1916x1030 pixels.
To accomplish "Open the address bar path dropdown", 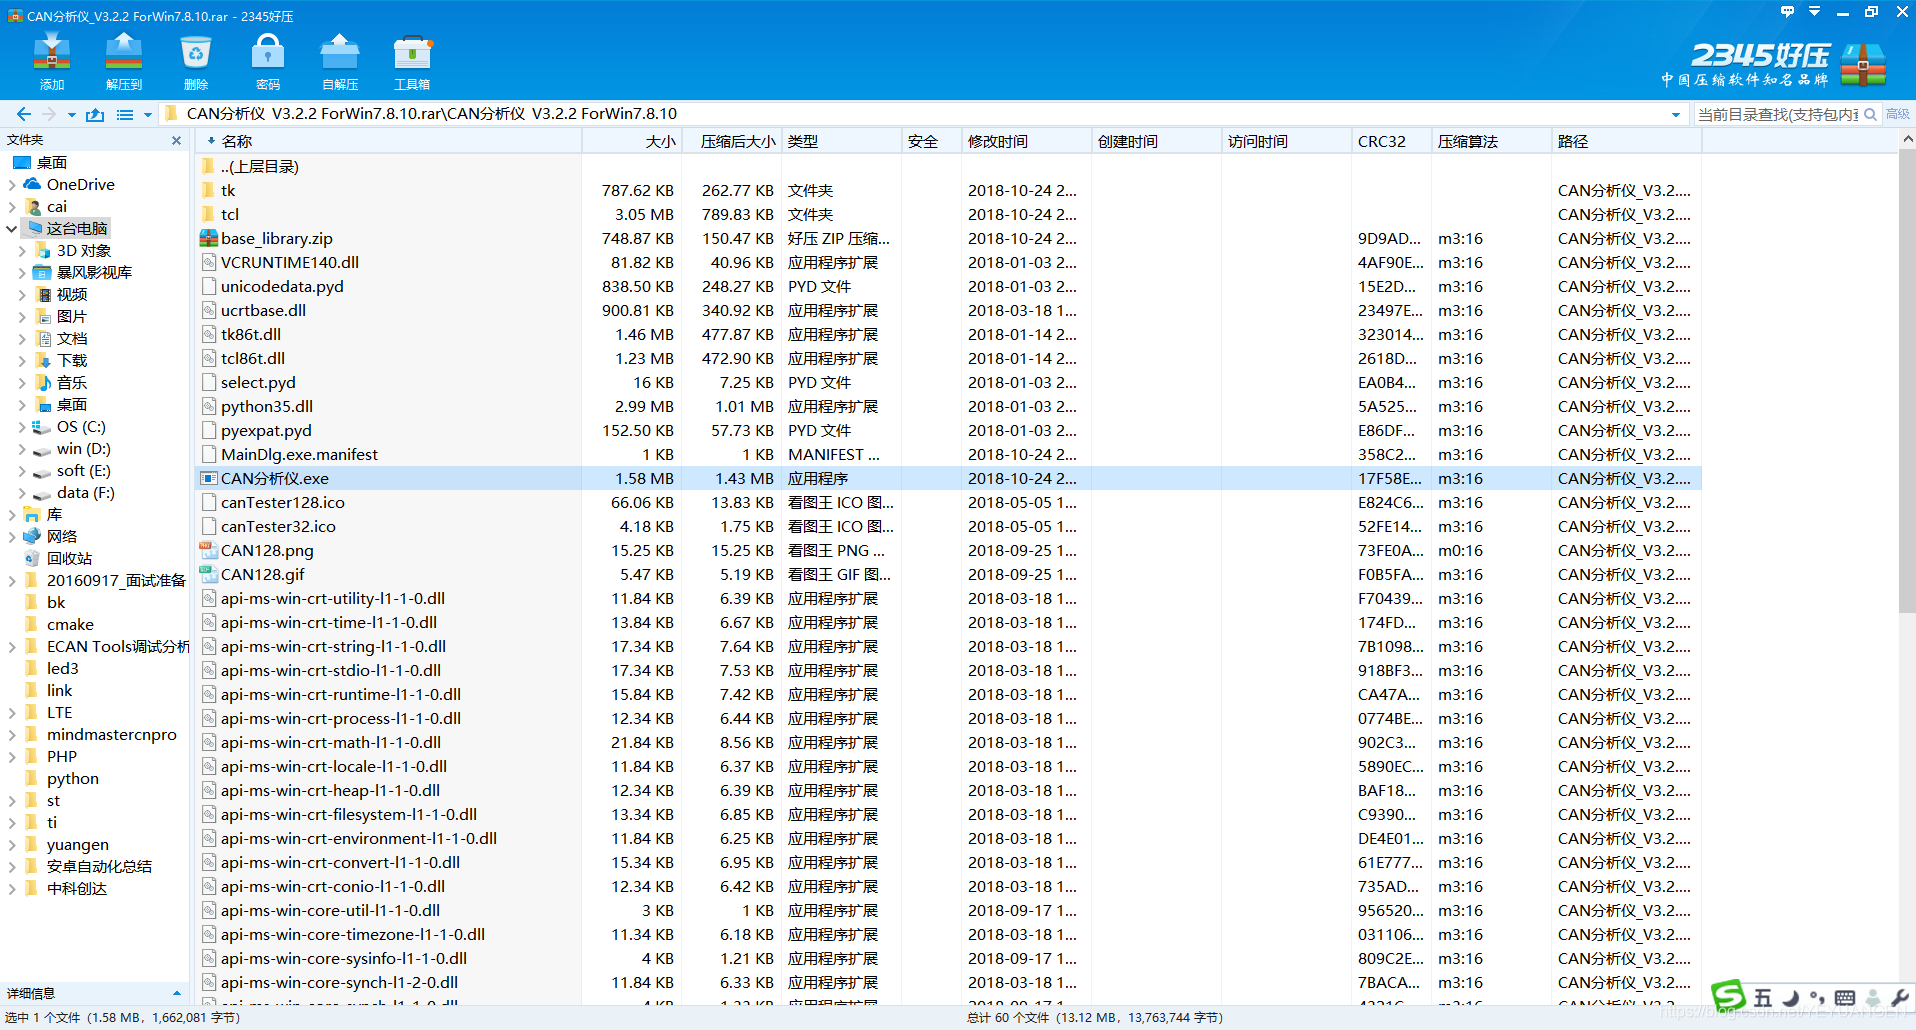I will coord(1676,115).
